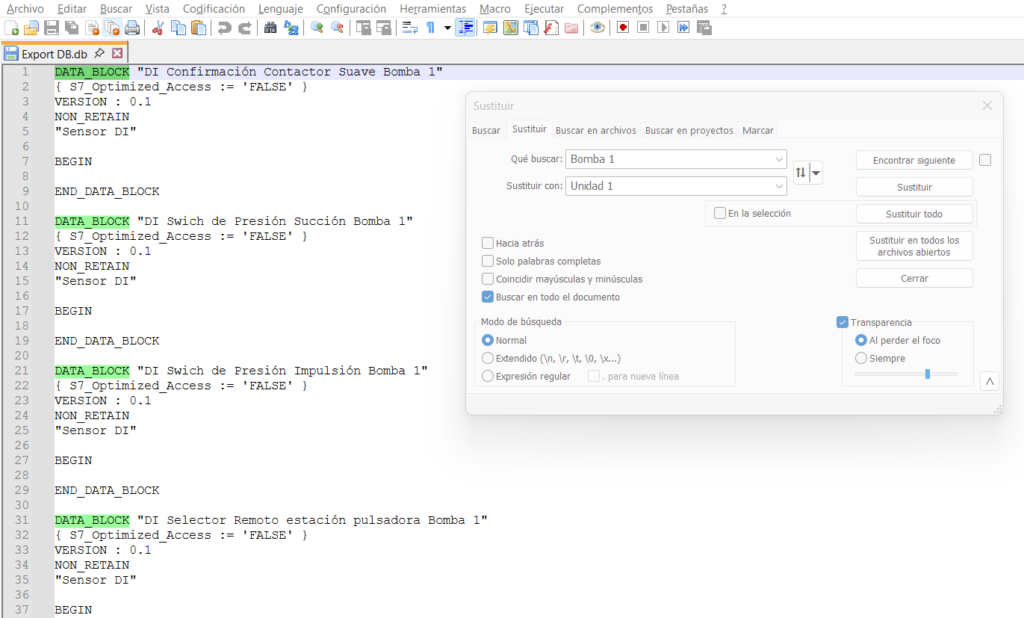
Task: Click the Undo arrow icon
Action: coord(225,28)
